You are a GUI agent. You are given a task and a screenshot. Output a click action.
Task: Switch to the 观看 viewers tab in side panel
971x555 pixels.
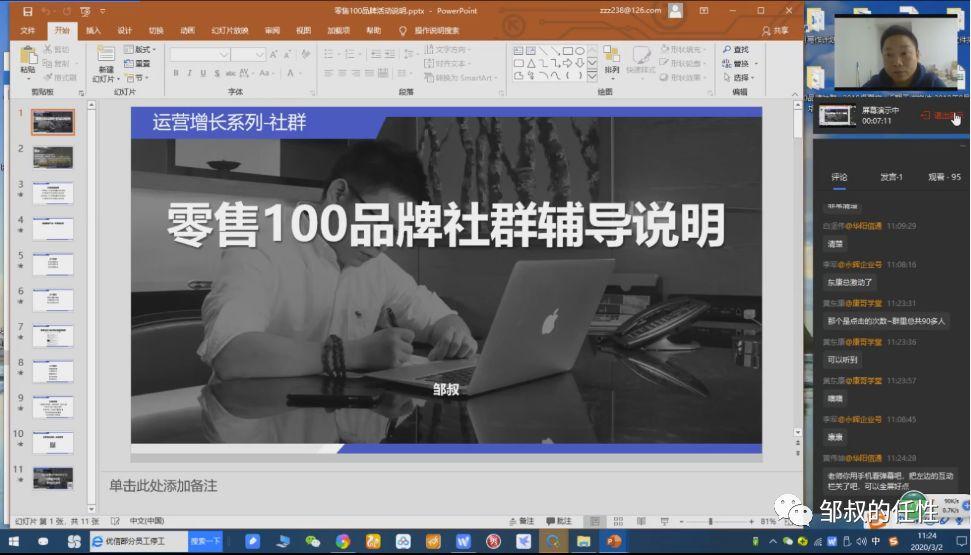pyautogui.click(x=944, y=177)
